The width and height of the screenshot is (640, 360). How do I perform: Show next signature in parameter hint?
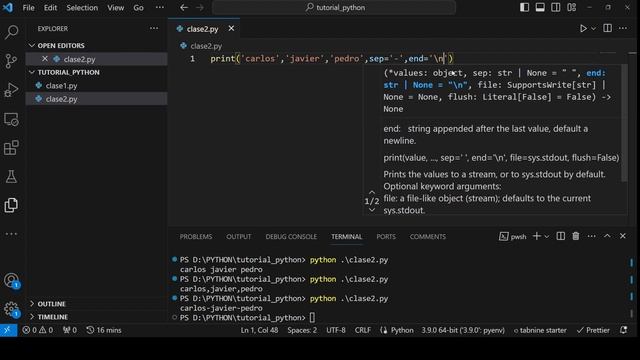click(372, 210)
